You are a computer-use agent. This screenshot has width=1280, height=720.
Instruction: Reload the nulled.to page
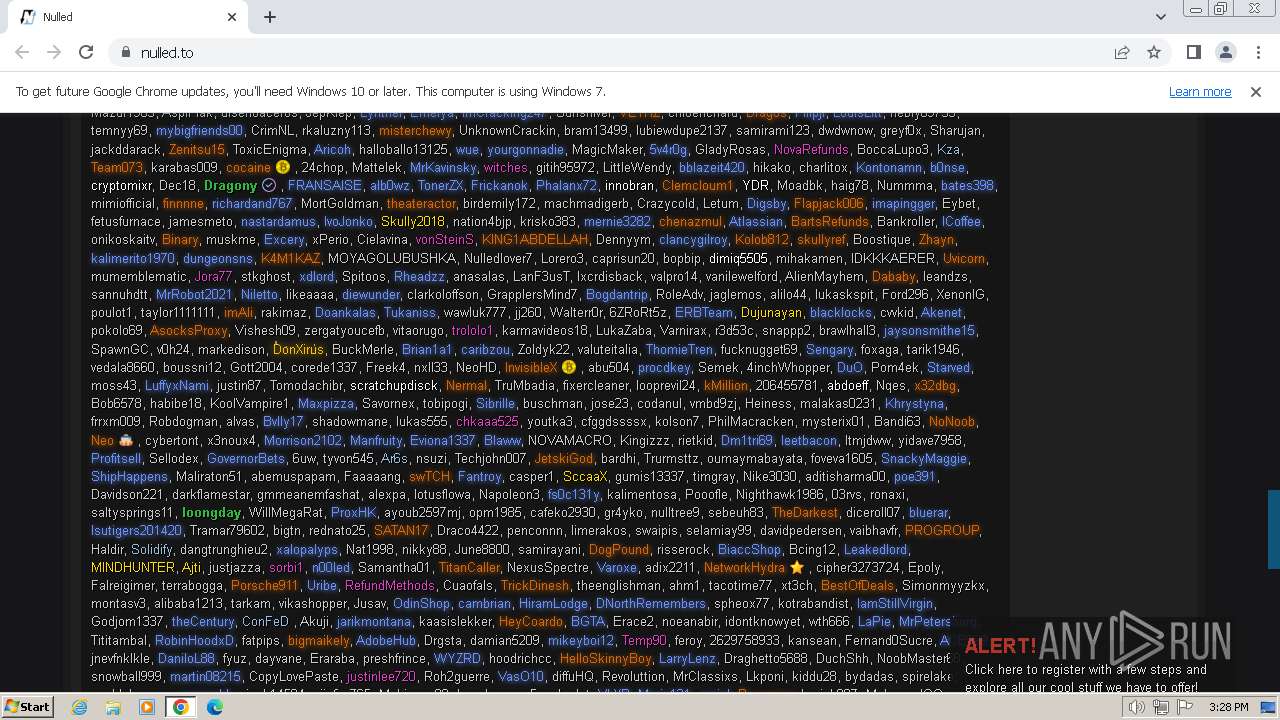pyautogui.click(x=86, y=52)
